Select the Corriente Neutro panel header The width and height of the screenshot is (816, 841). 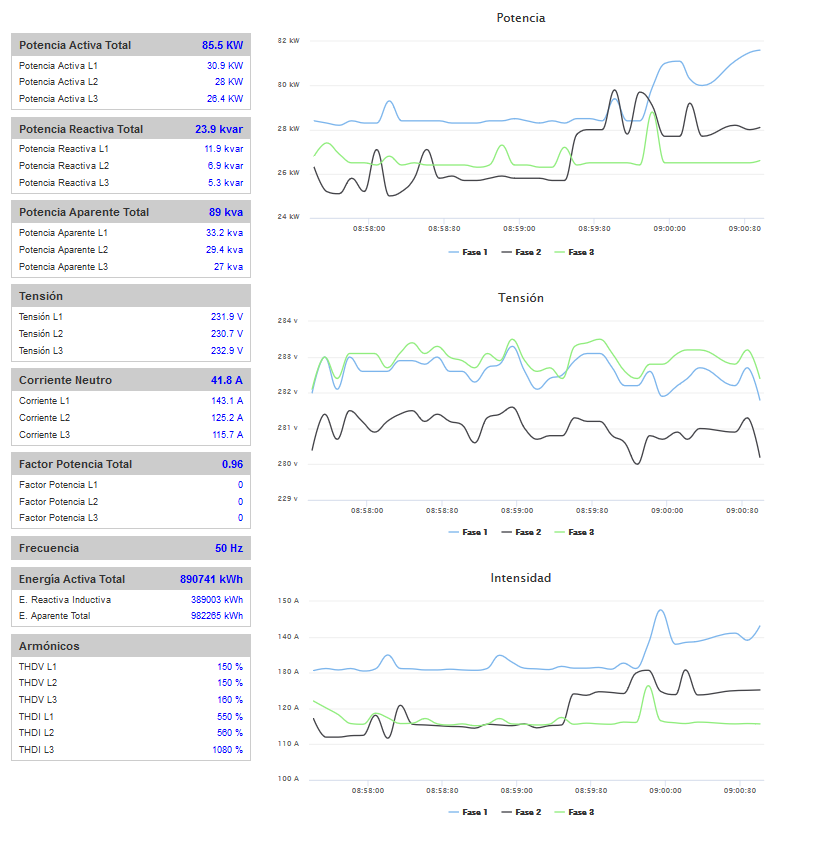(130, 380)
